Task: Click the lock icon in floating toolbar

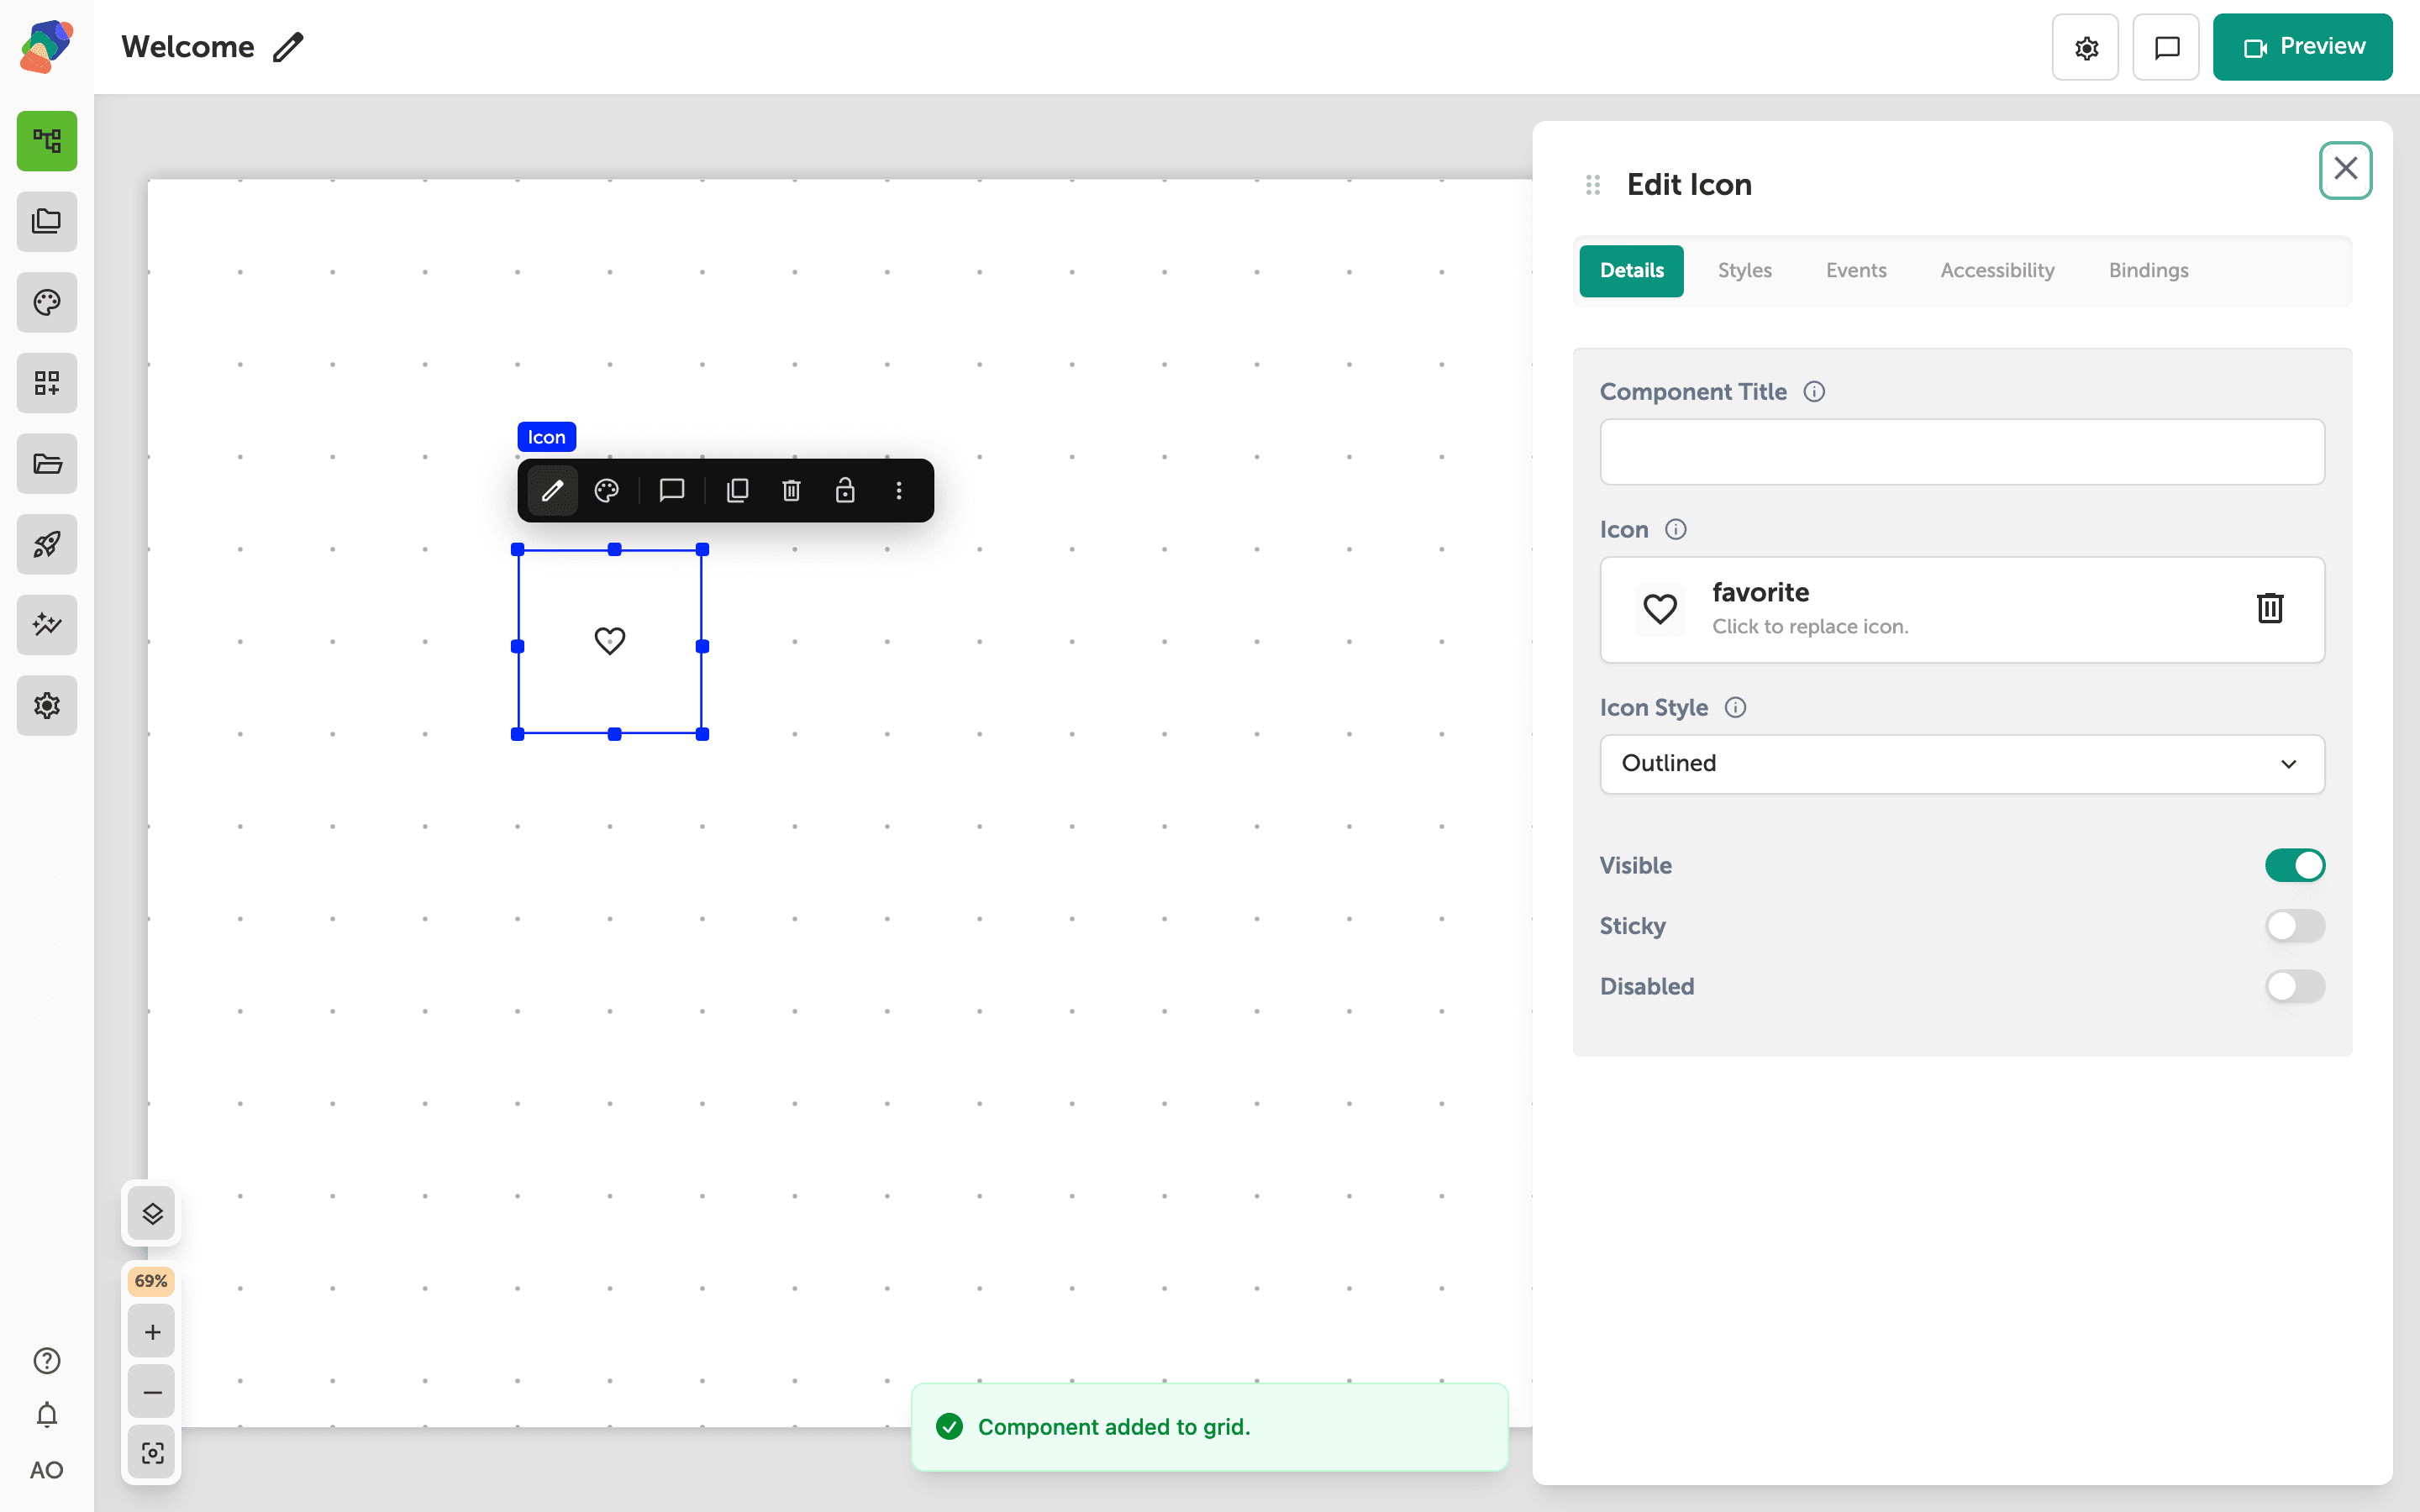Action: pyautogui.click(x=845, y=490)
